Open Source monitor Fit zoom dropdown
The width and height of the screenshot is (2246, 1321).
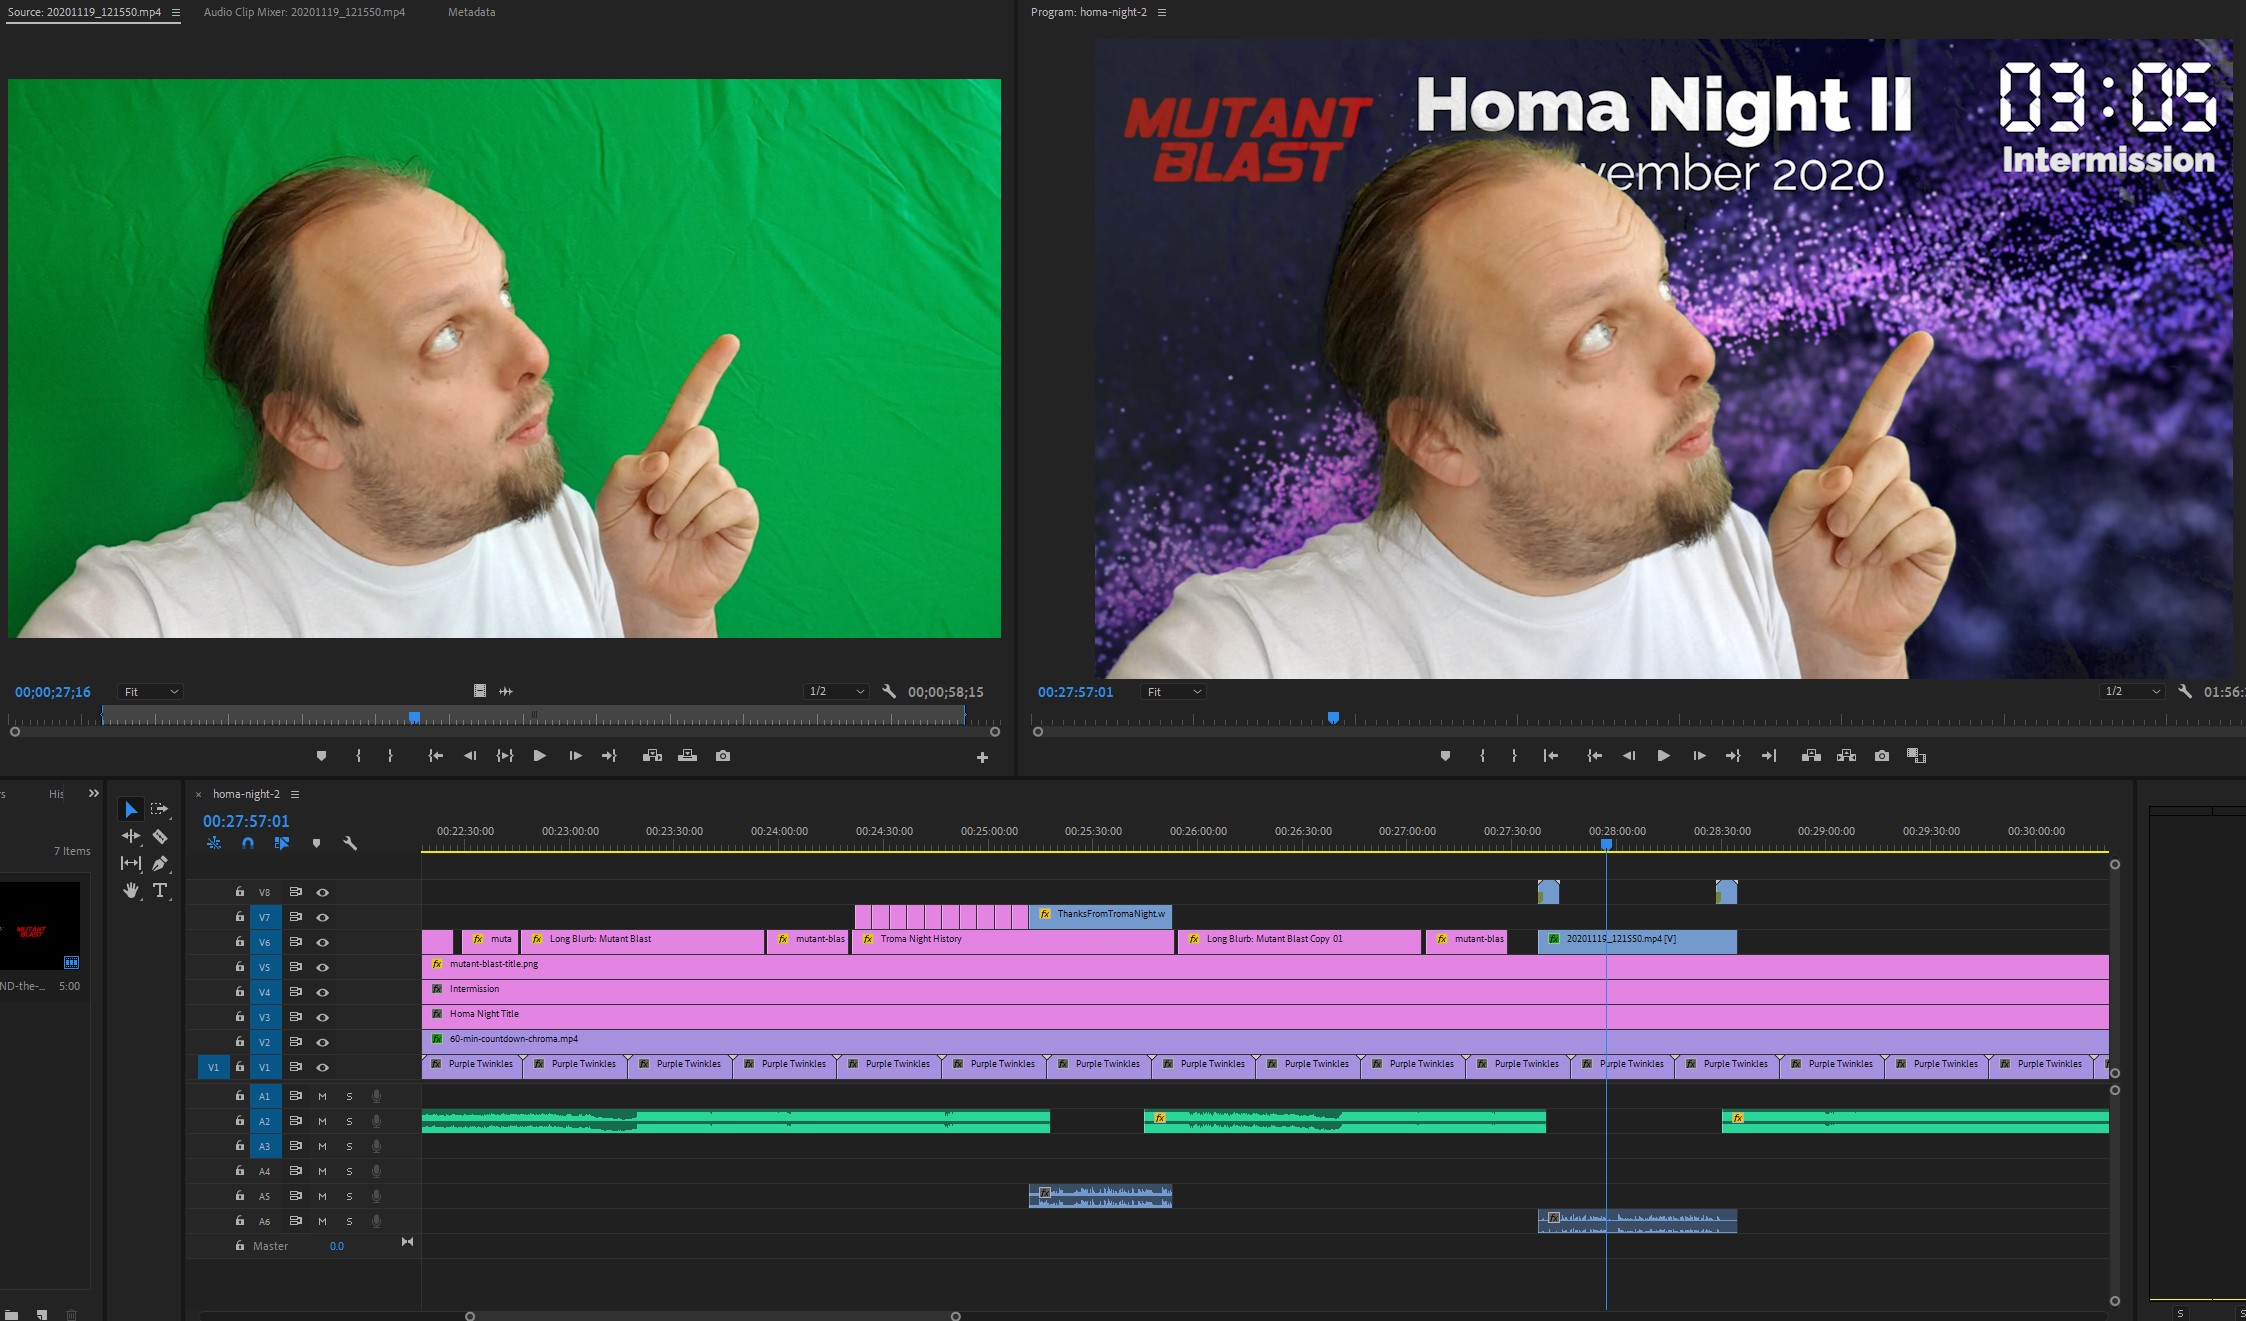(150, 692)
